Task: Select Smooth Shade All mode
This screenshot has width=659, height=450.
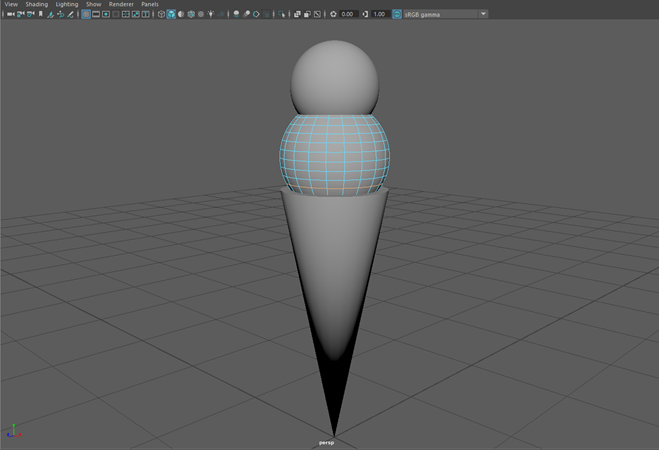Action: point(171,14)
